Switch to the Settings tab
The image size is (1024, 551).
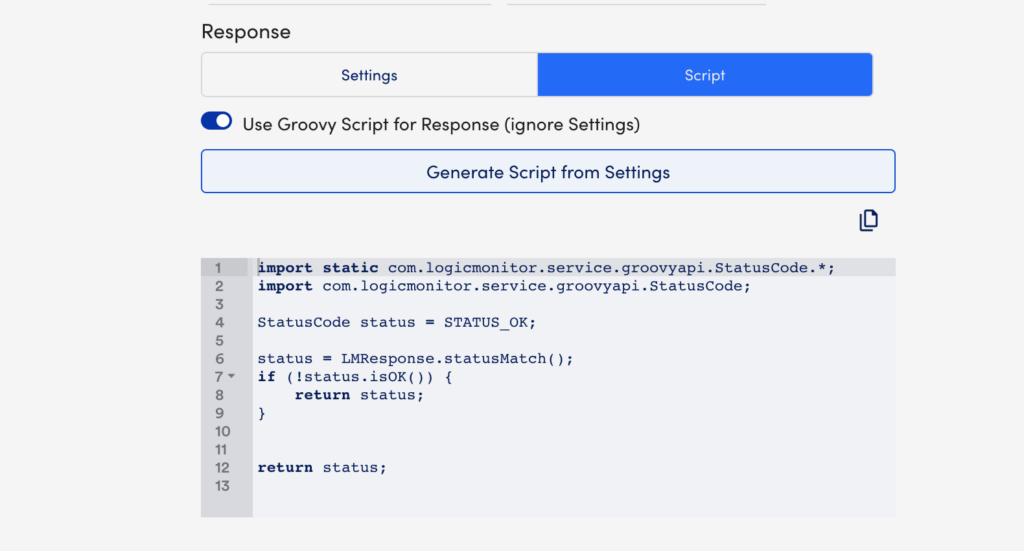coord(369,75)
